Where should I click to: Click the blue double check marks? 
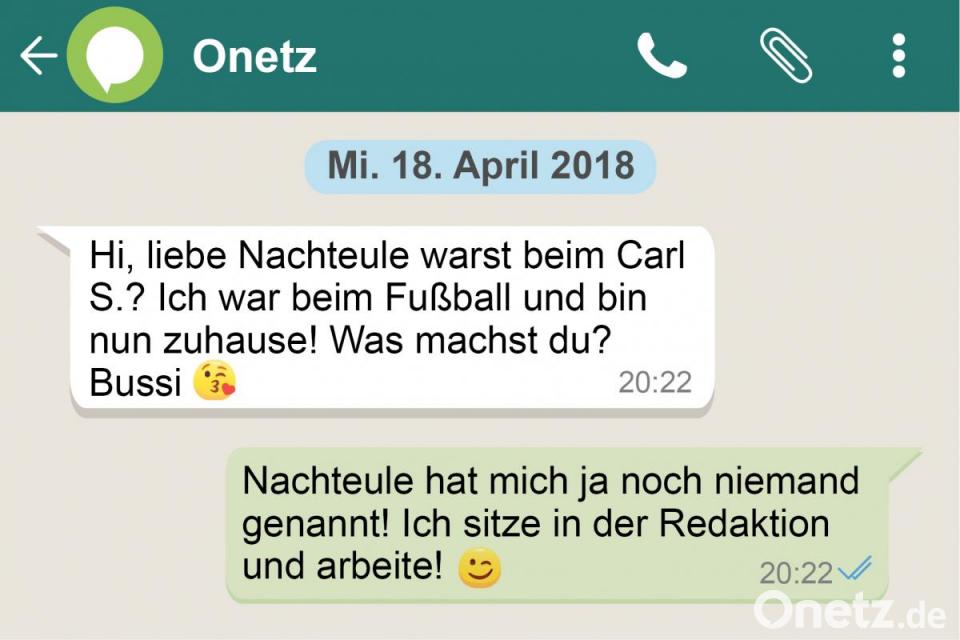[x=855, y=569]
